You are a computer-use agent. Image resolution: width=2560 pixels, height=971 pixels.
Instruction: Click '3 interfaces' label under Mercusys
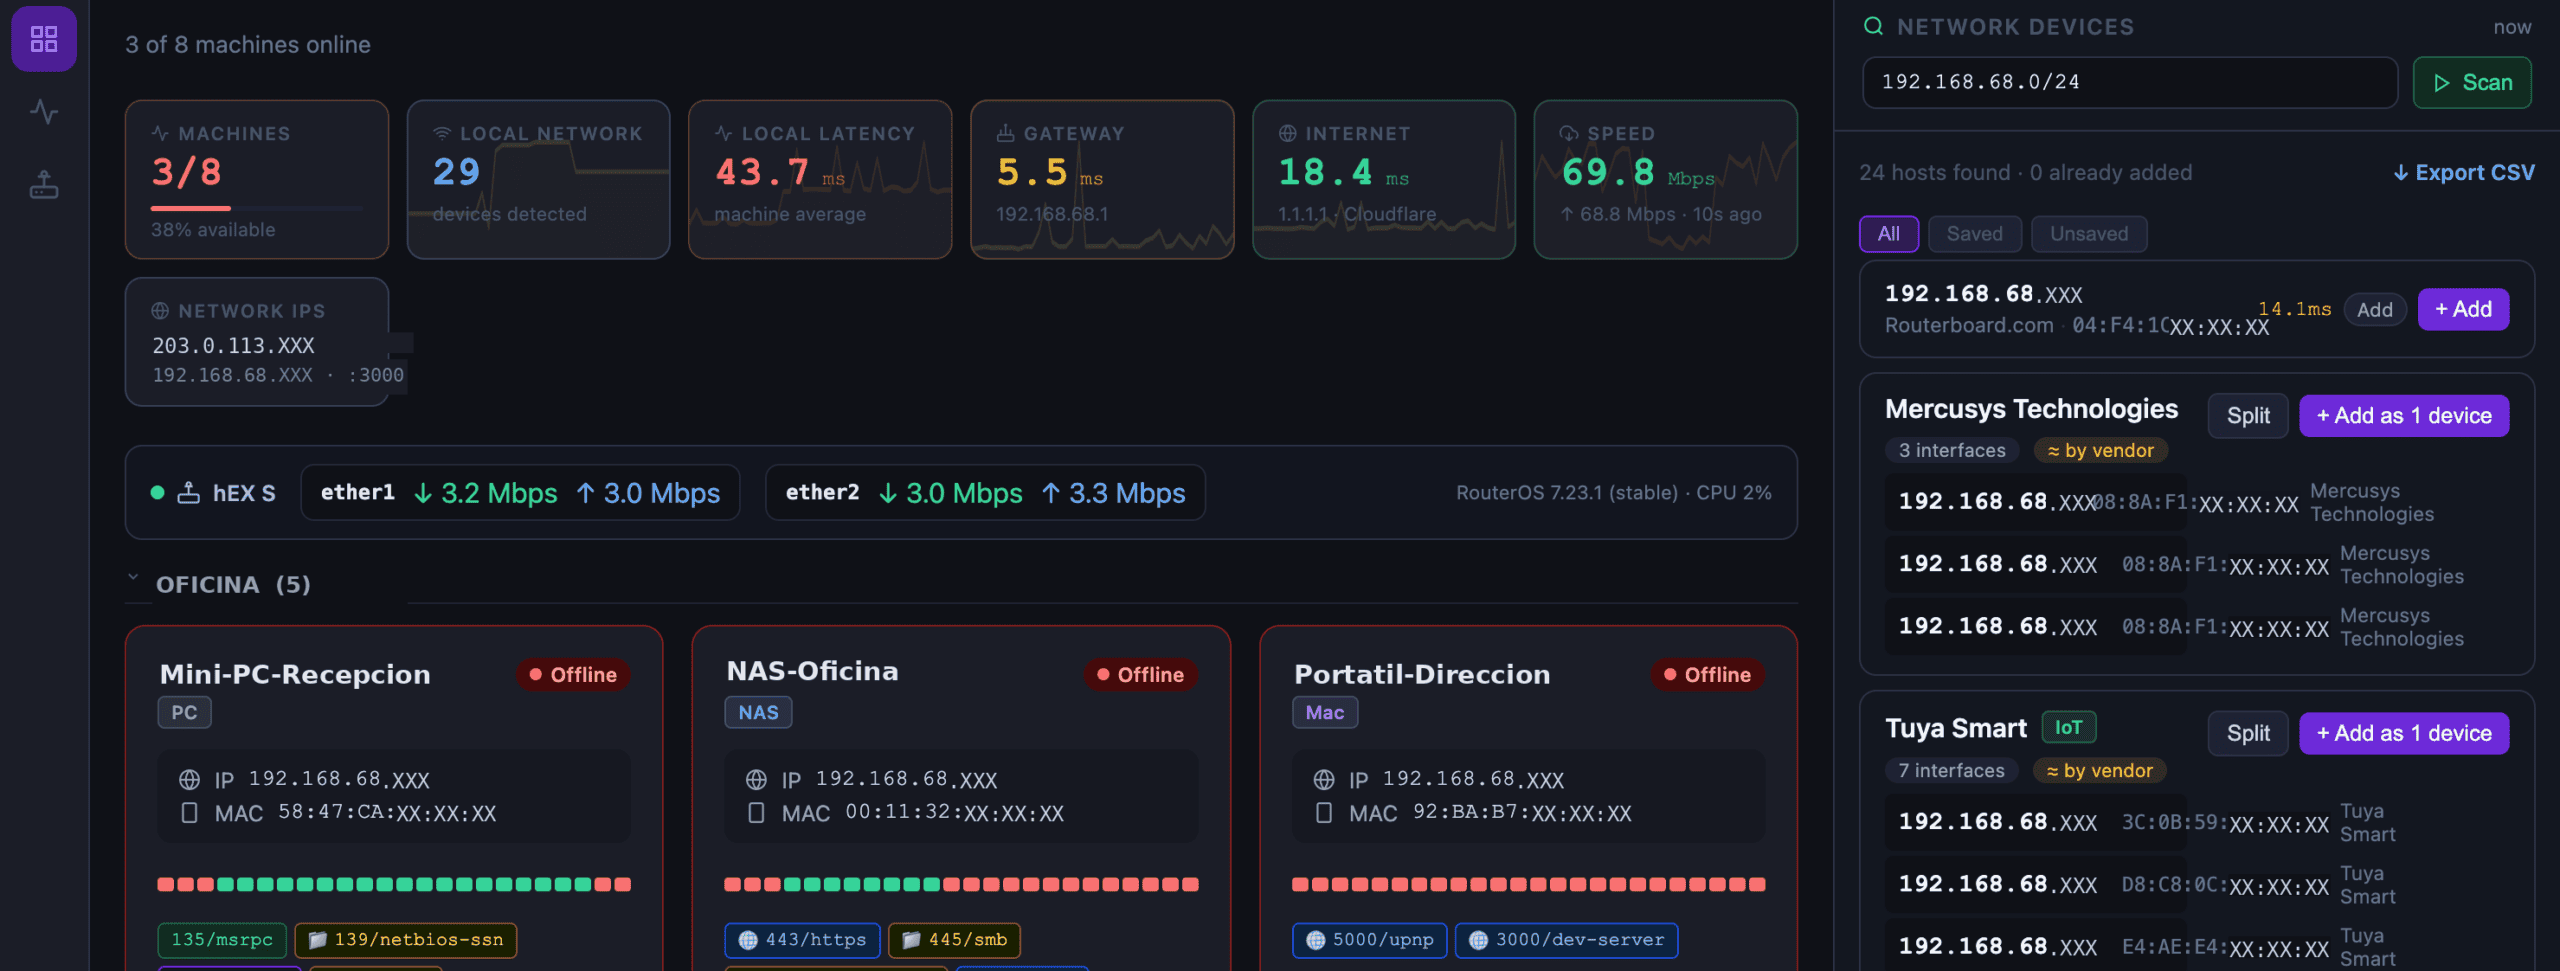1952,451
